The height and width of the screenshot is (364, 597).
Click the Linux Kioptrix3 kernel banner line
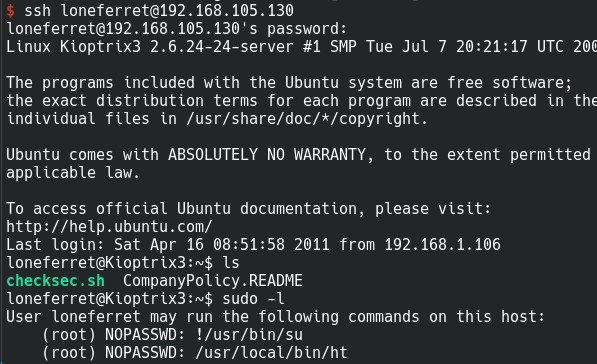tap(302, 47)
